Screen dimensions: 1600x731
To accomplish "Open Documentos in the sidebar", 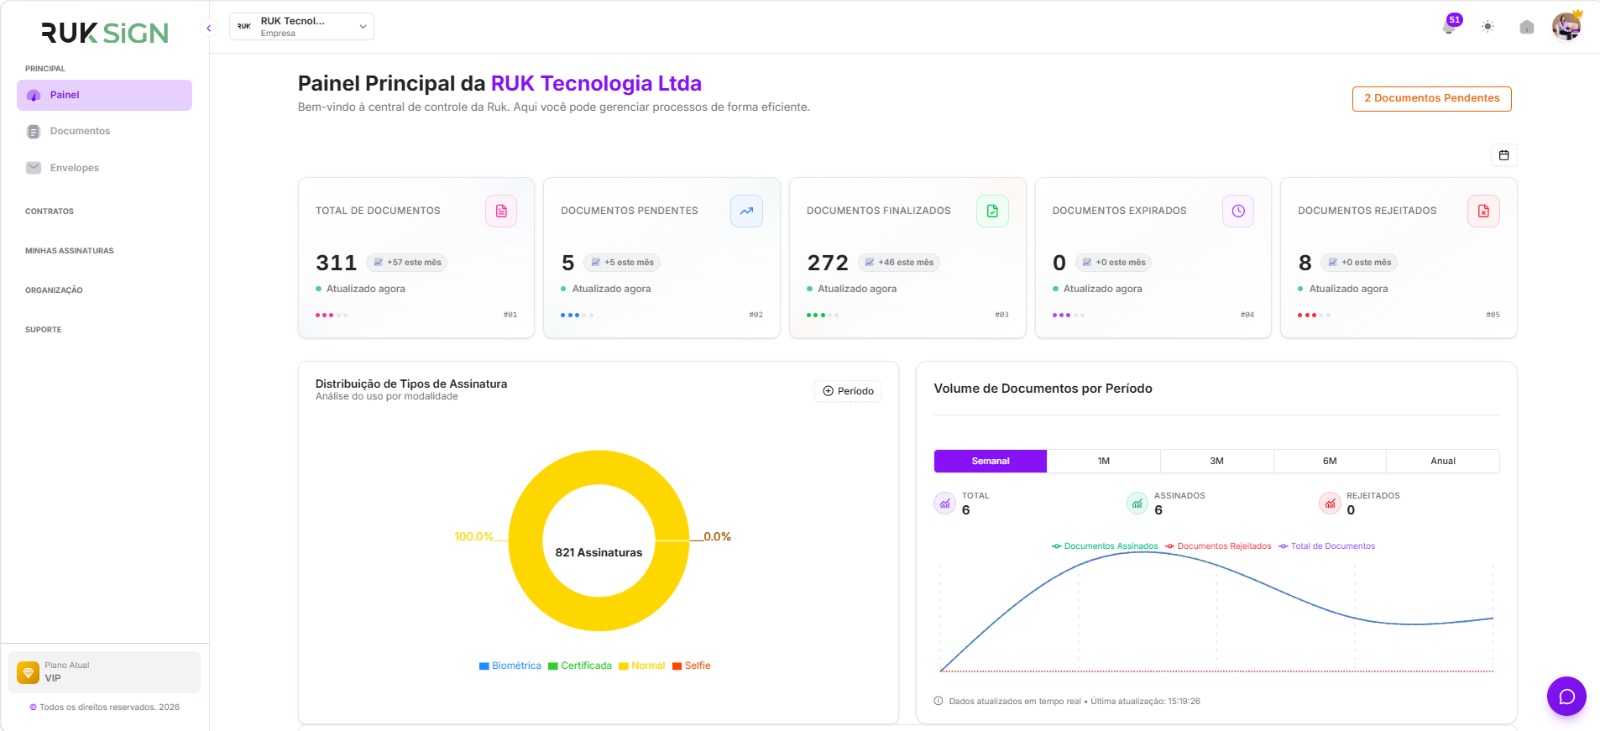I will [104, 131].
